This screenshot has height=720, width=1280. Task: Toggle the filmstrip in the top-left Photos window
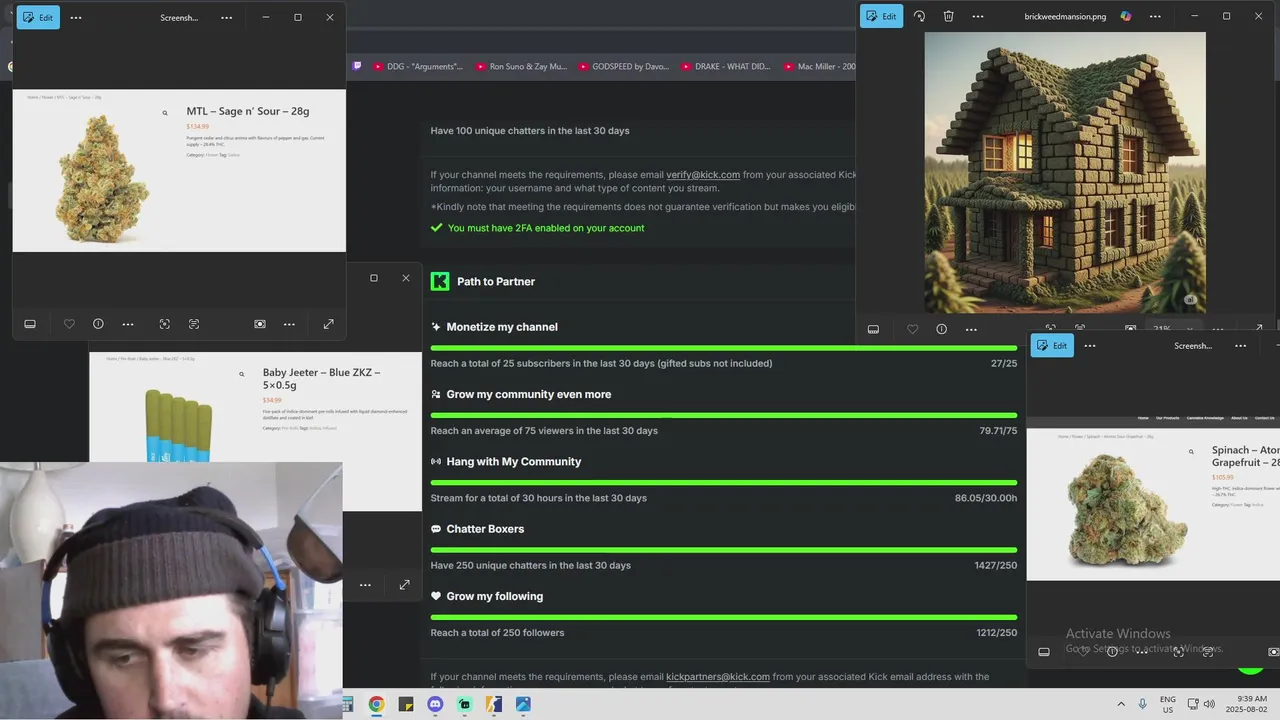(30, 324)
